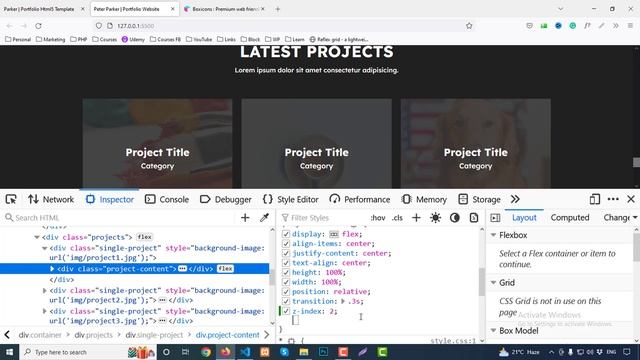The image size is (640, 360).
Task: Open the Style Editor tab
Action: click(290, 199)
